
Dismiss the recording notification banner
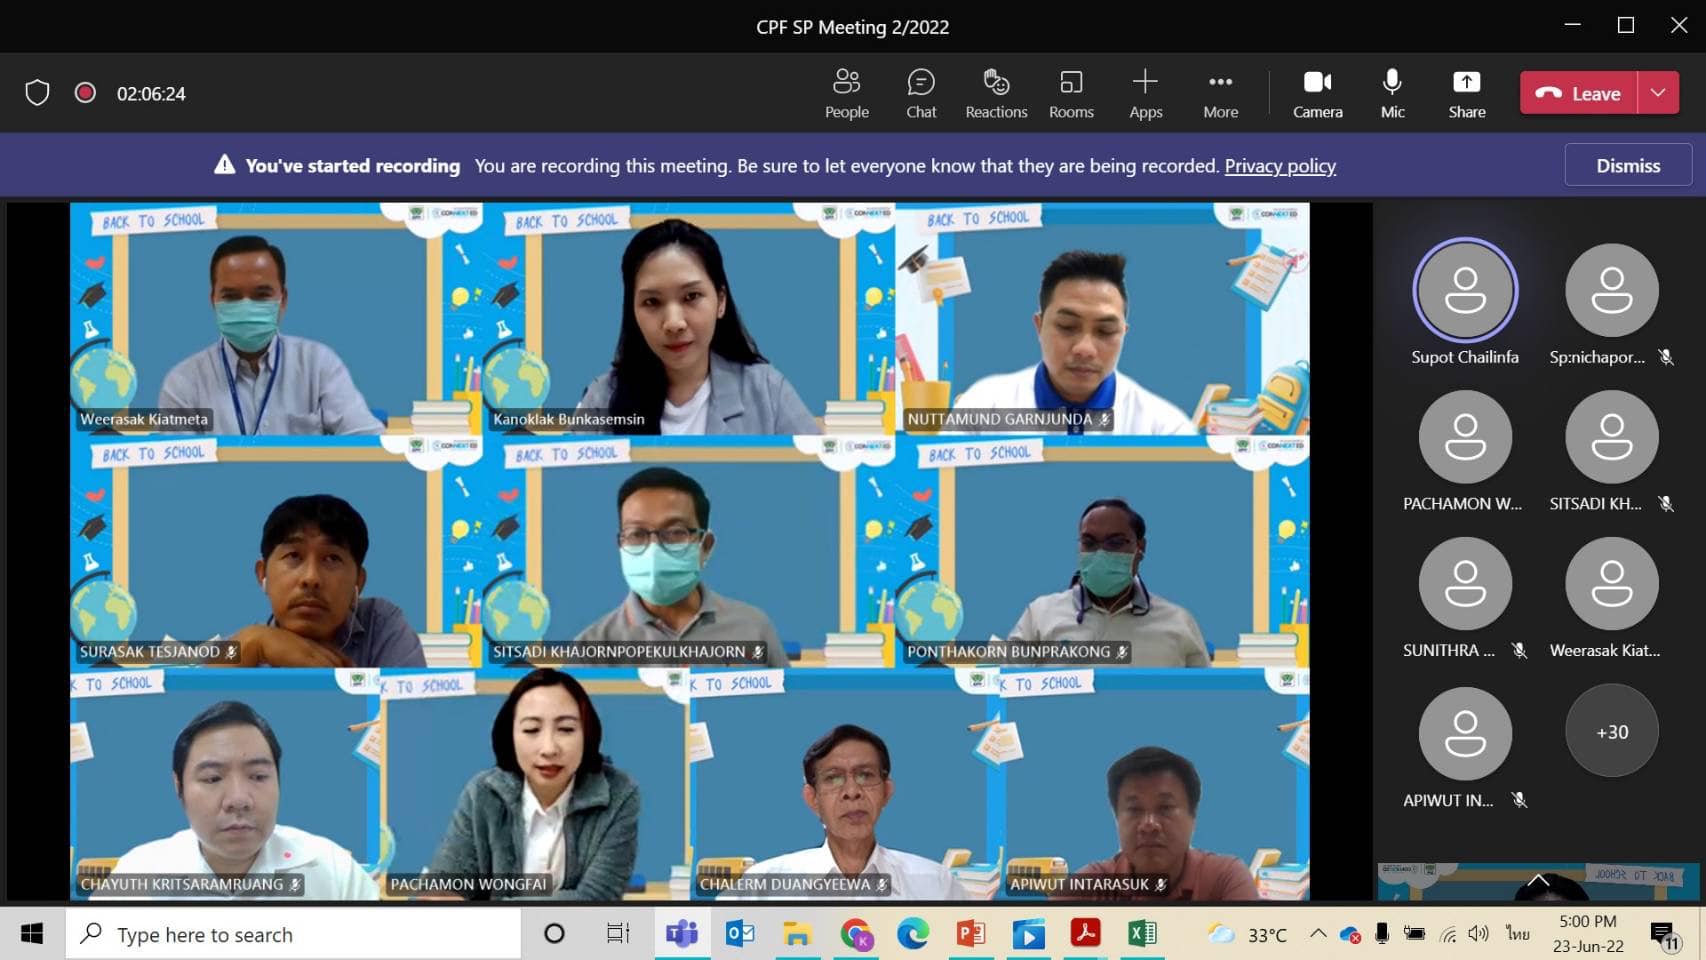[x=1627, y=165]
